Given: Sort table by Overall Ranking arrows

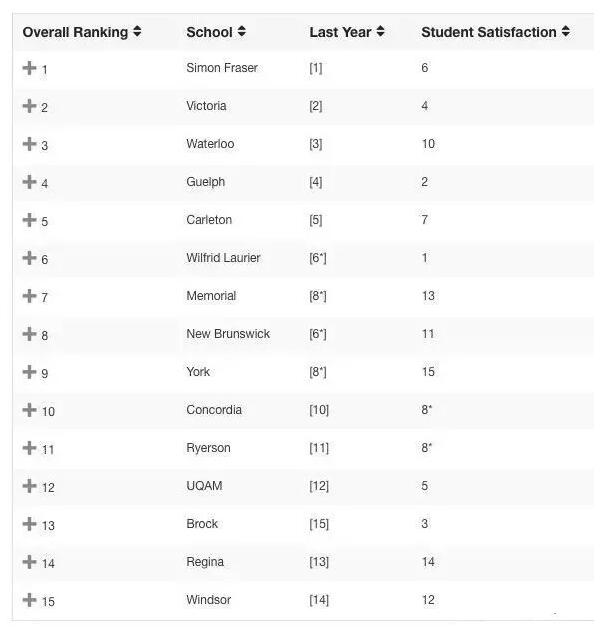Looking at the screenshot, I should click(137, 32).
